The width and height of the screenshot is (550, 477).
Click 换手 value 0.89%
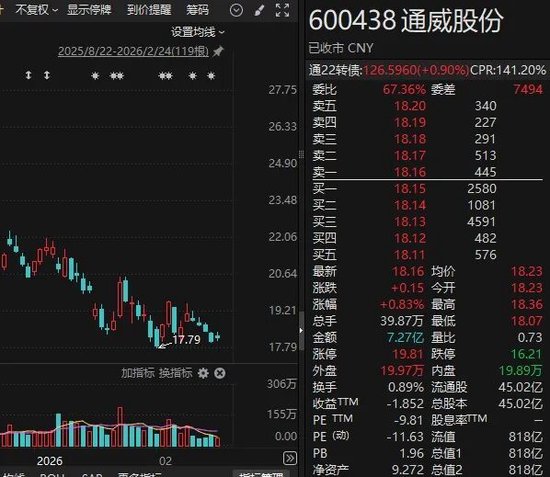[406, 387]
